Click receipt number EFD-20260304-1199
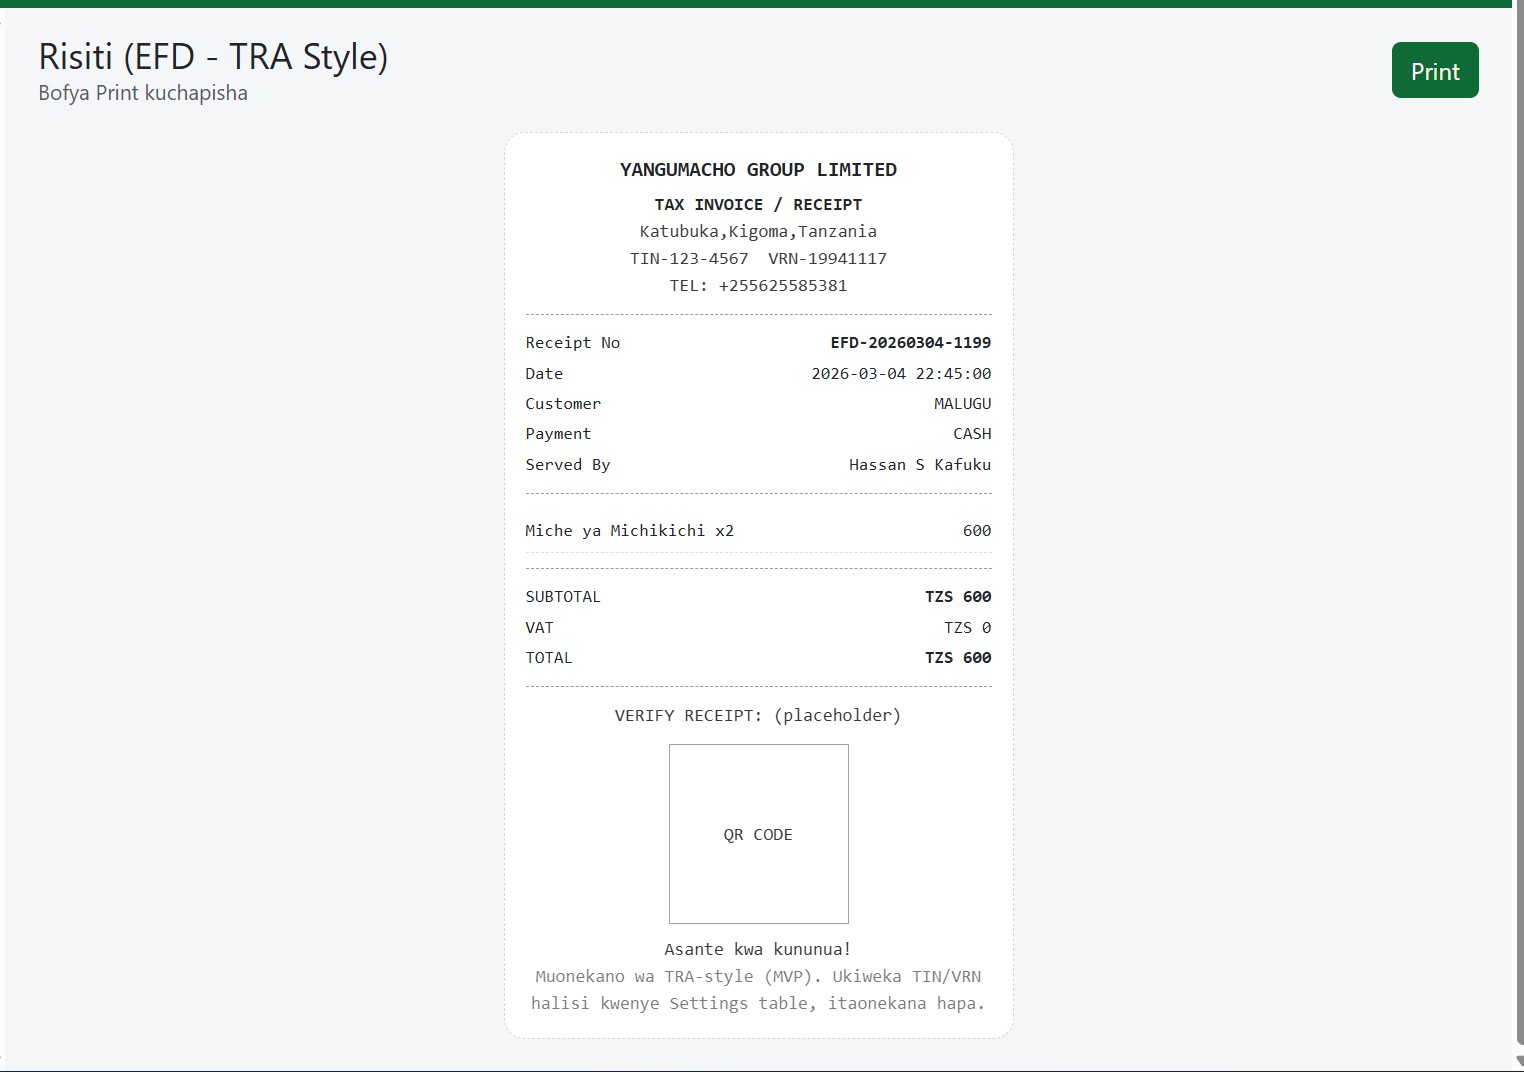Image resolution: width=1524 pixels, height=1072 pixels. [910, 343]
